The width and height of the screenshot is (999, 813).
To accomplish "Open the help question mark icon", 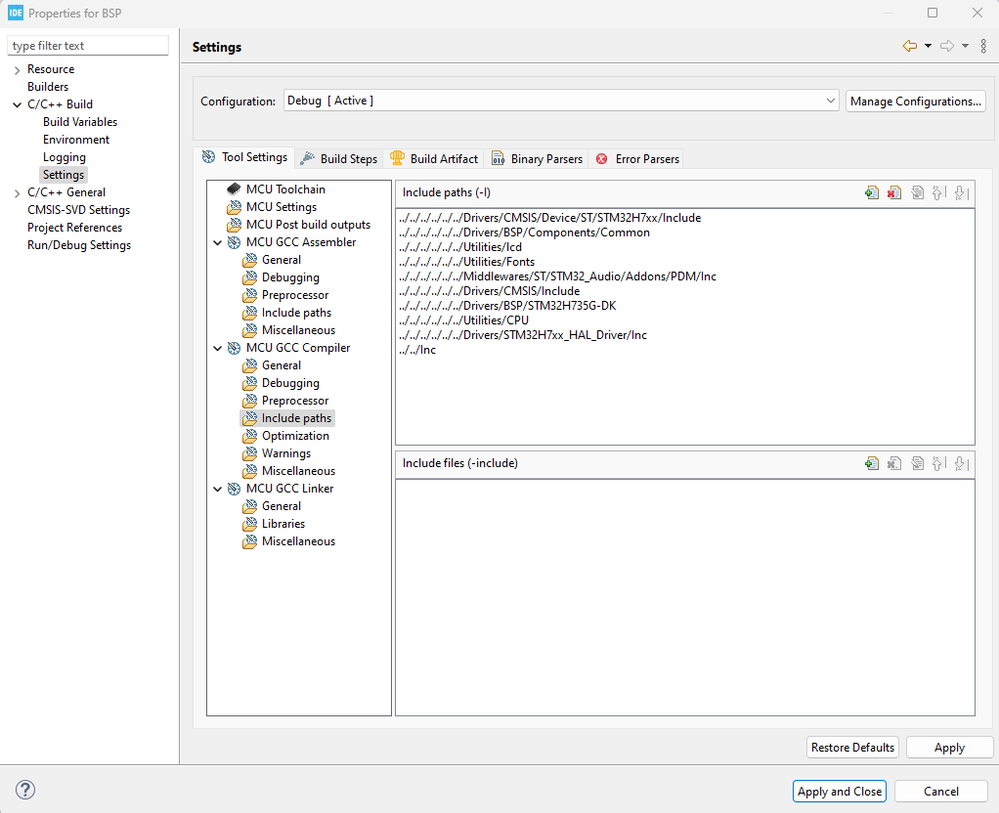I will pyautogui.click(x=25, y=790).
